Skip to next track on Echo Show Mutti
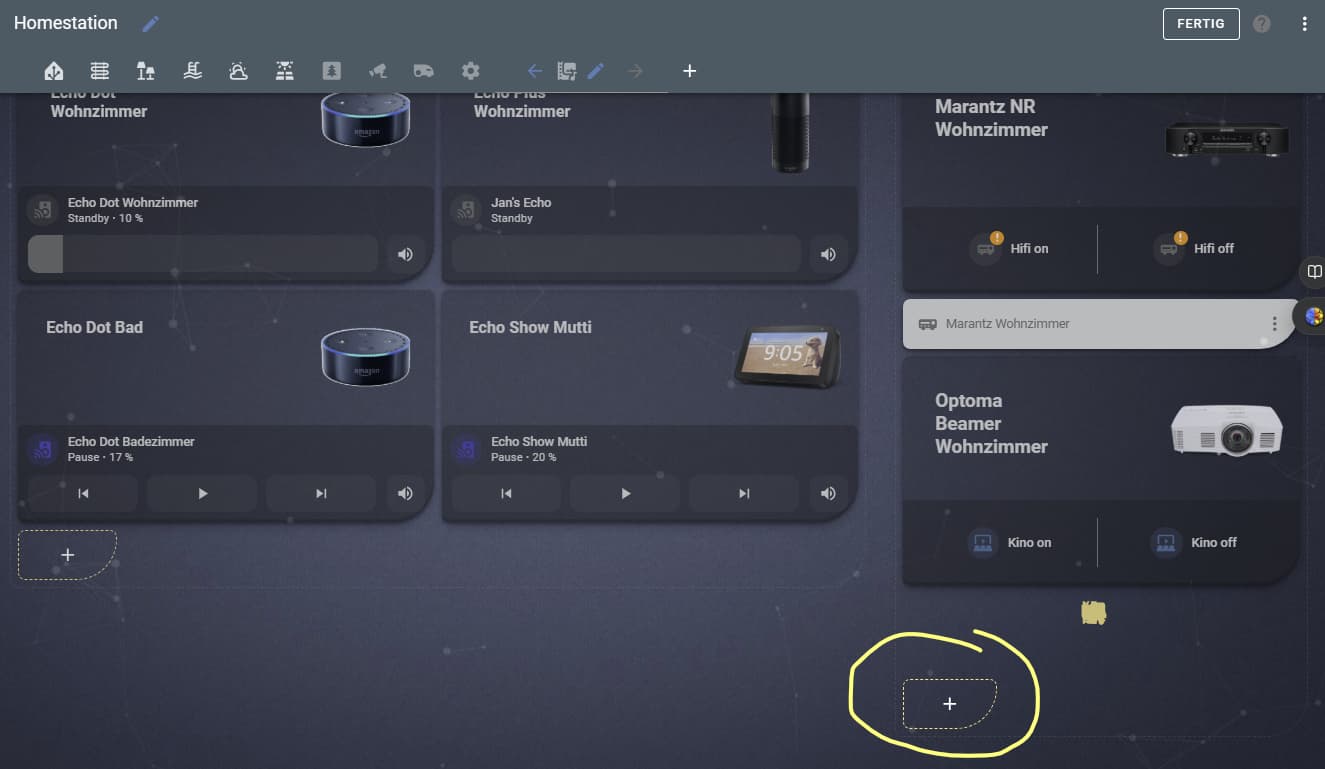 [744, 493]
